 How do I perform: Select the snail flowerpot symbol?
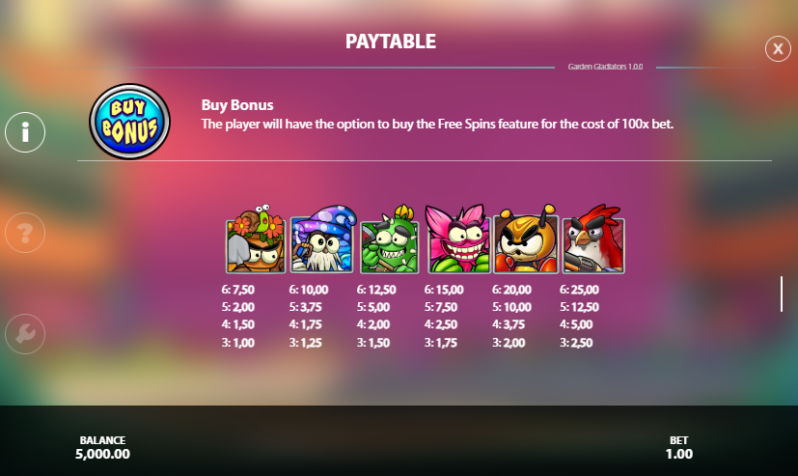[x=255, y=239]
